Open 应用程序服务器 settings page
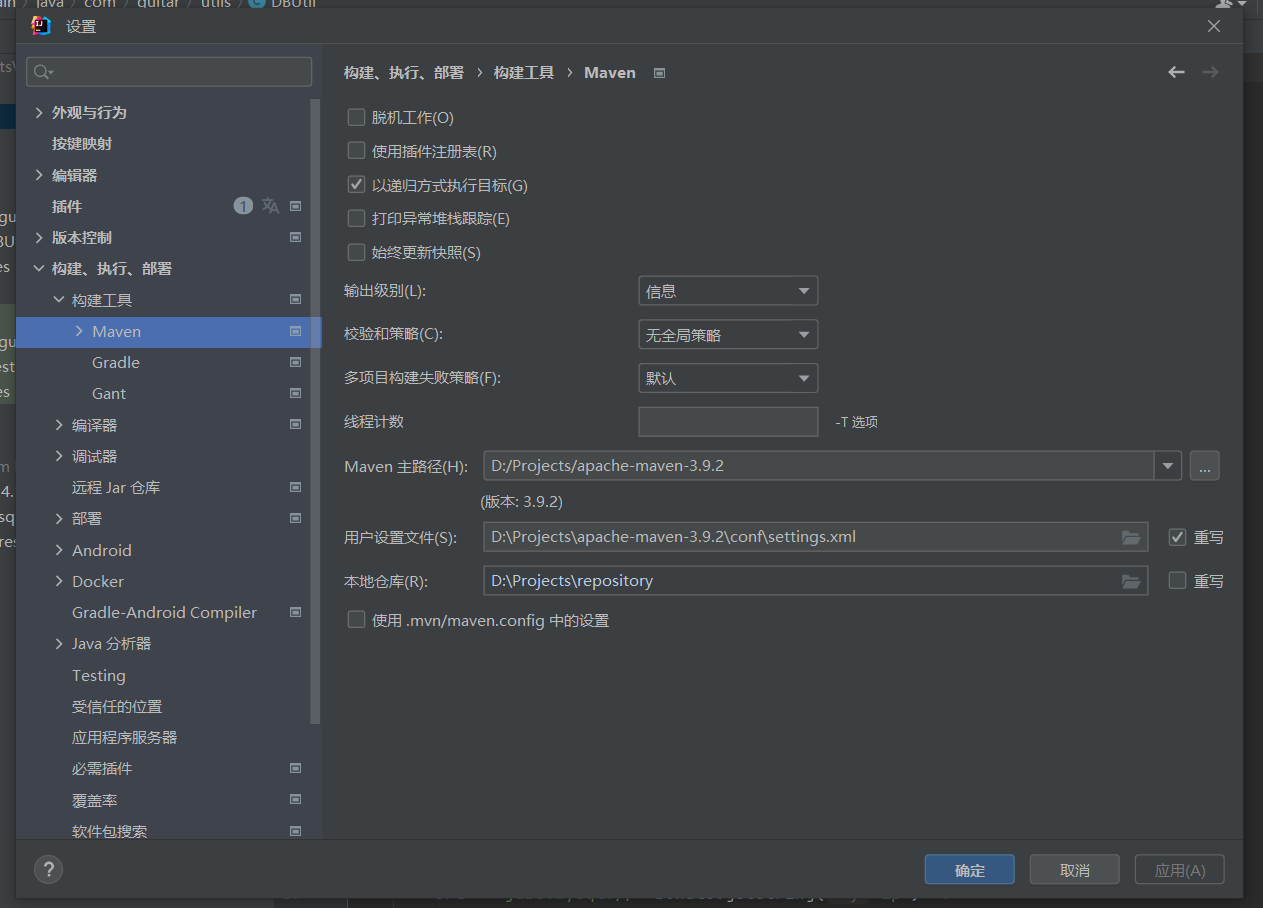Screen dimensions: 1263x908 [x=125, y=737]
